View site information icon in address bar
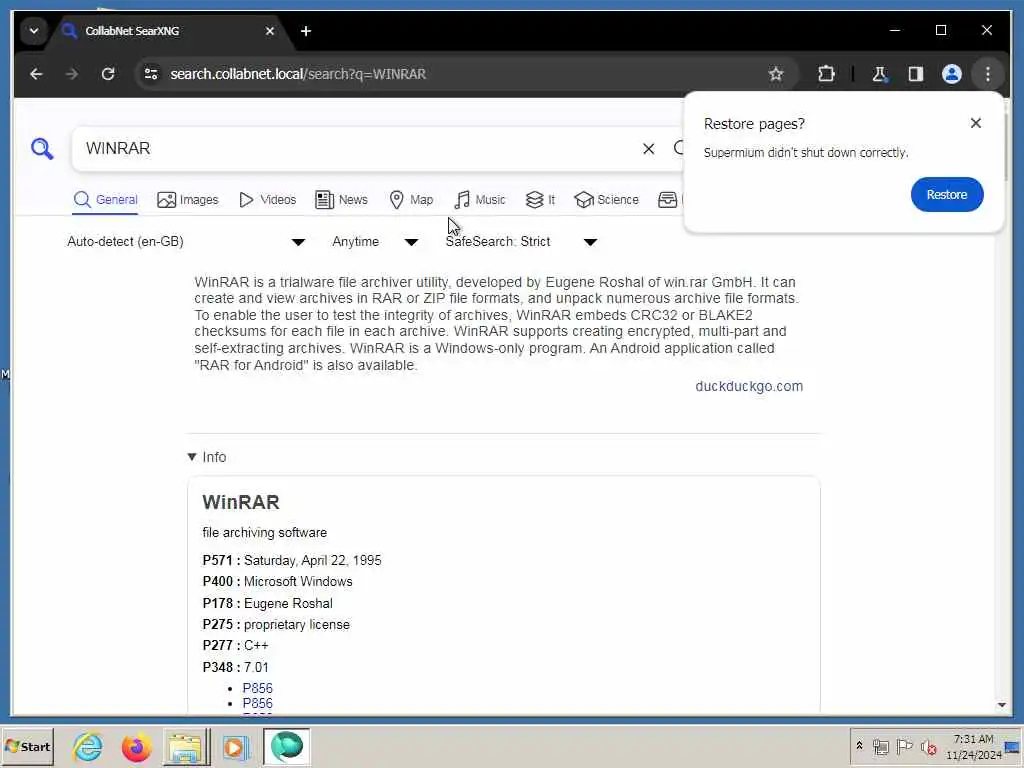The image size is (1024, 768). point(152,74)
